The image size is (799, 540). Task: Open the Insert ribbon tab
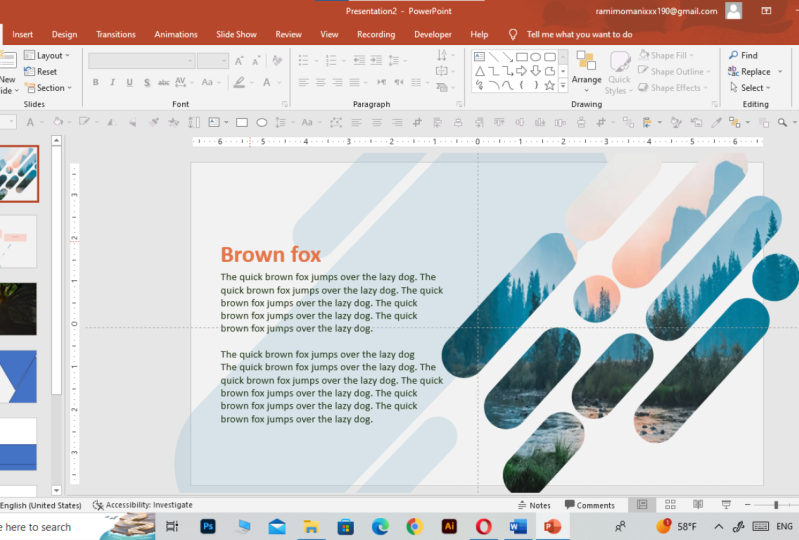pyautogui.click(x=22, y=35)
